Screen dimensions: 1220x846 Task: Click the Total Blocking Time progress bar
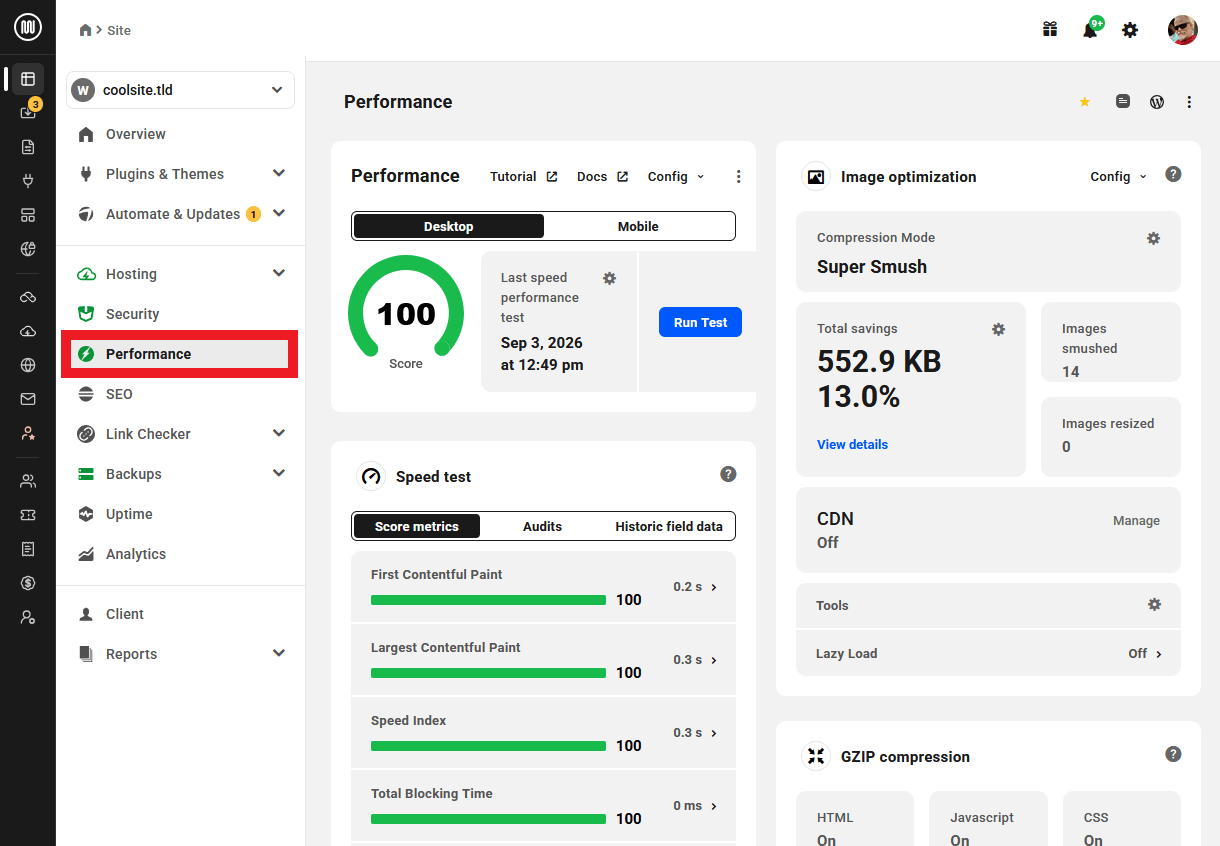click(x=488, y=819)
